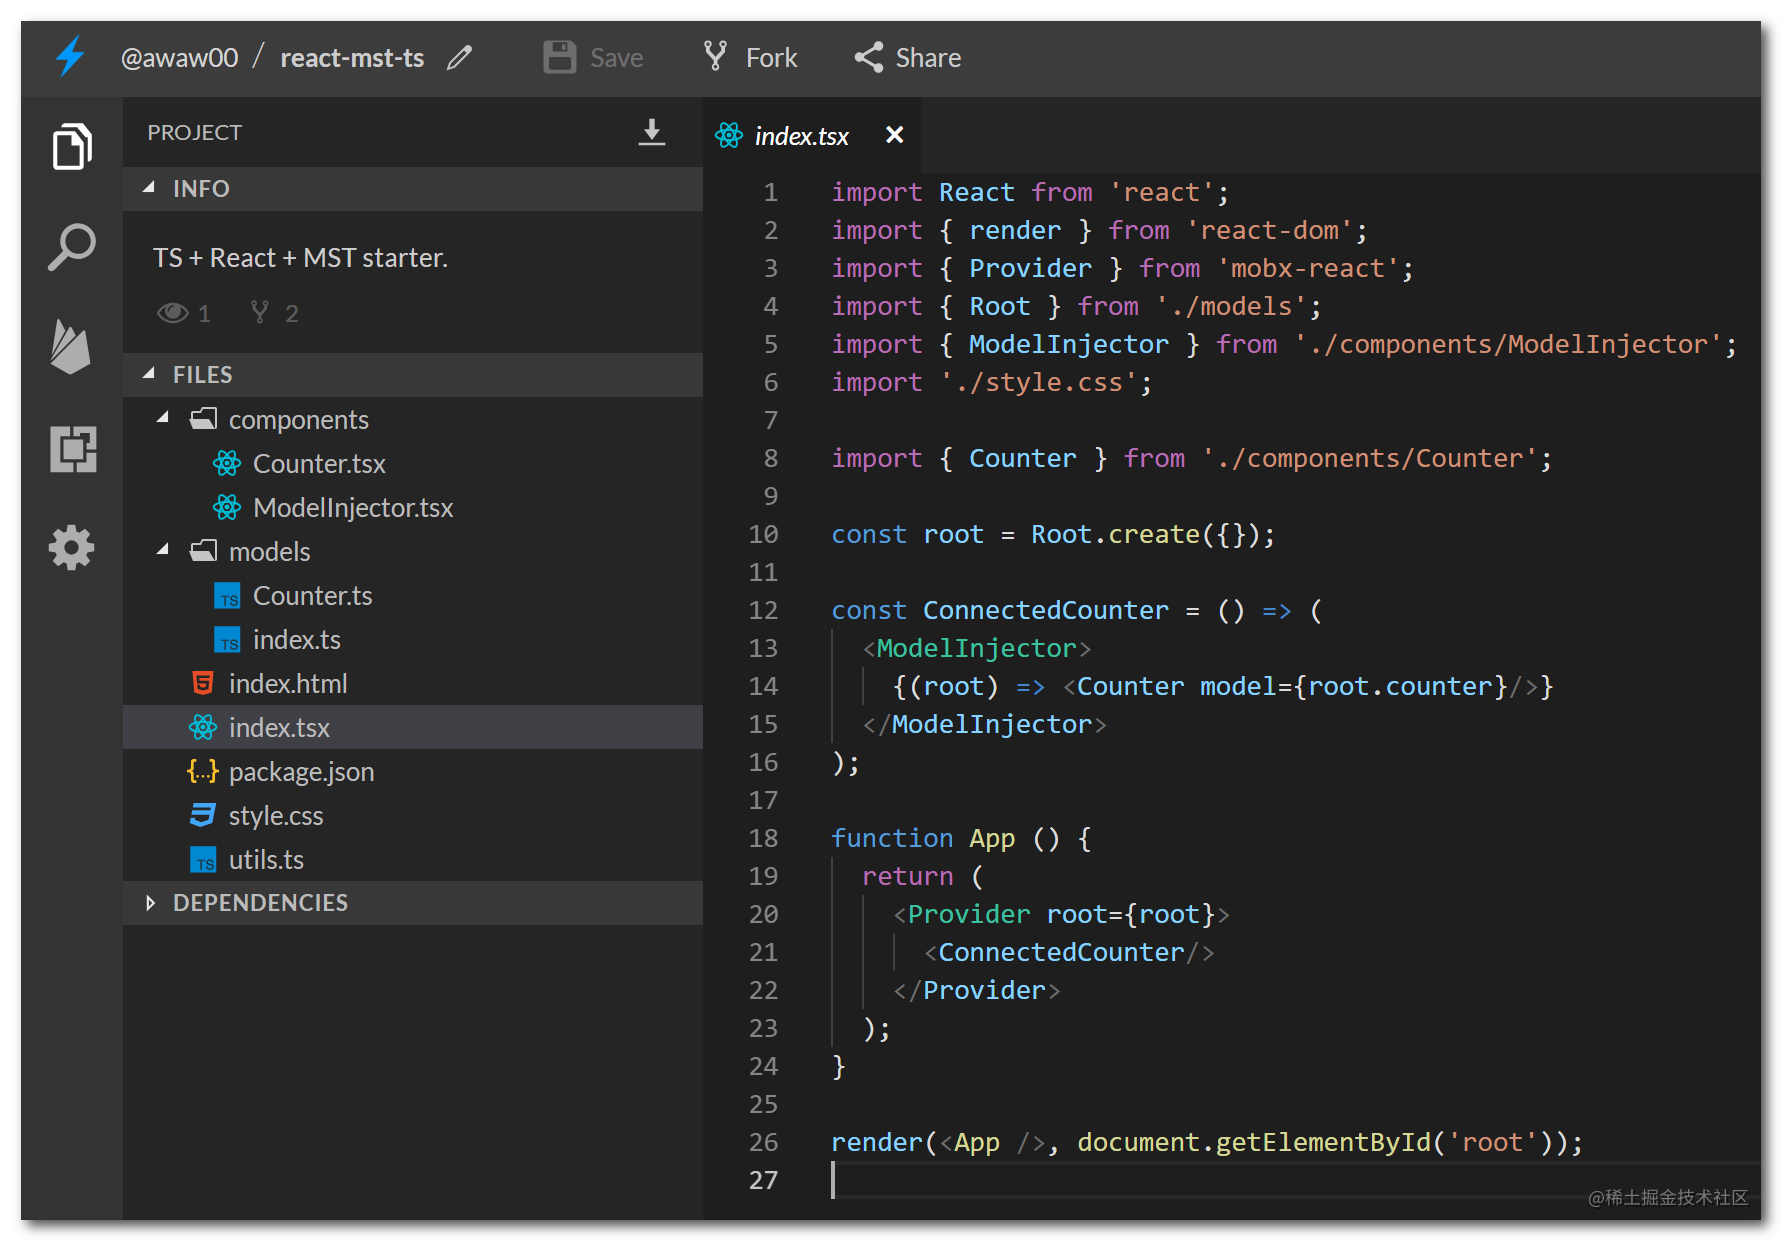Click the download project icon
Image resolution: width=1782 pixels, height=1241 pixels.
651,132
